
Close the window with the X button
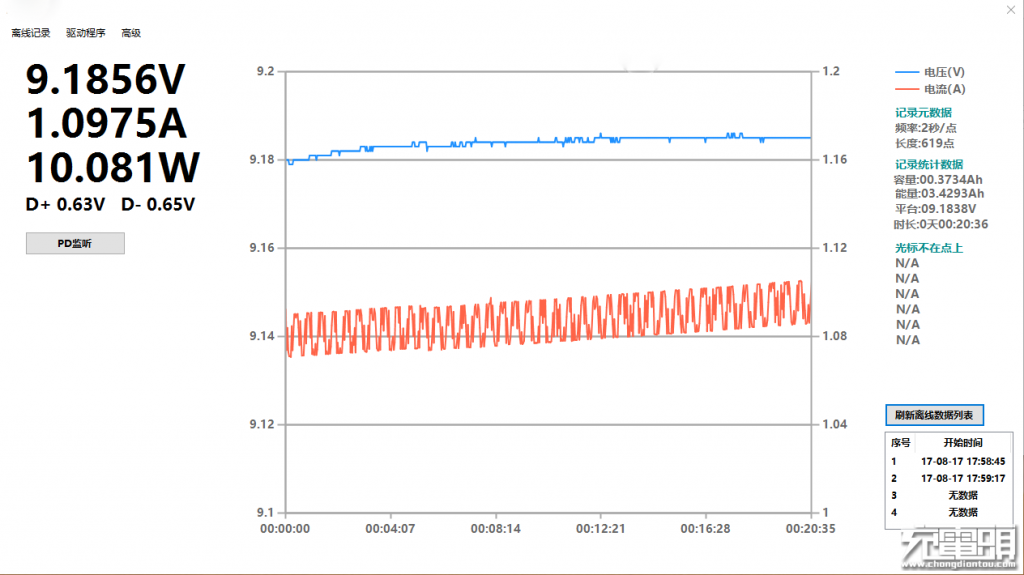pyautogui.click(x=1007, y=10)
